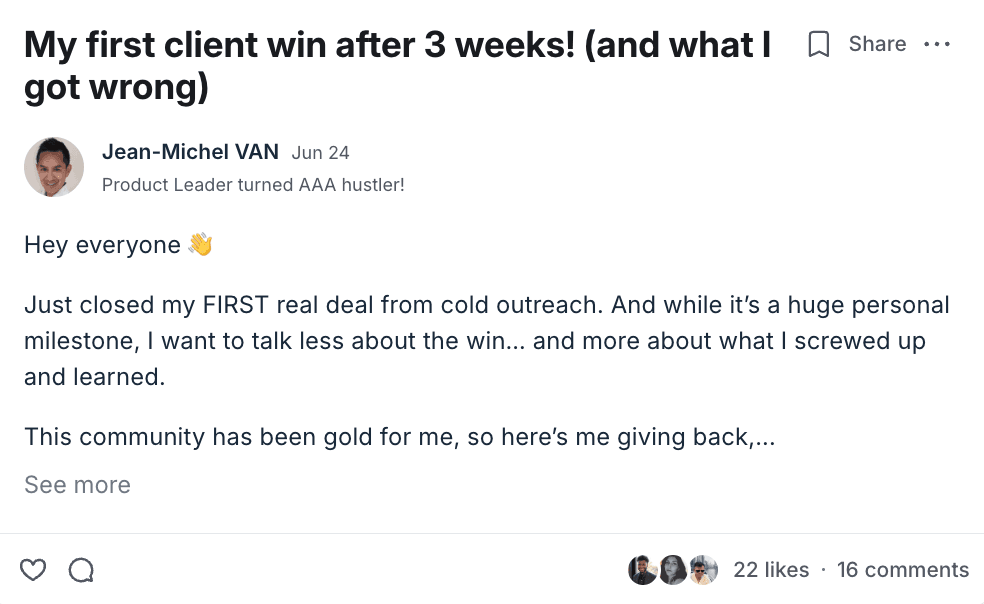
Task: Open Jean-Michel VAN's profile photo
Action: click(x=54, y=167)
